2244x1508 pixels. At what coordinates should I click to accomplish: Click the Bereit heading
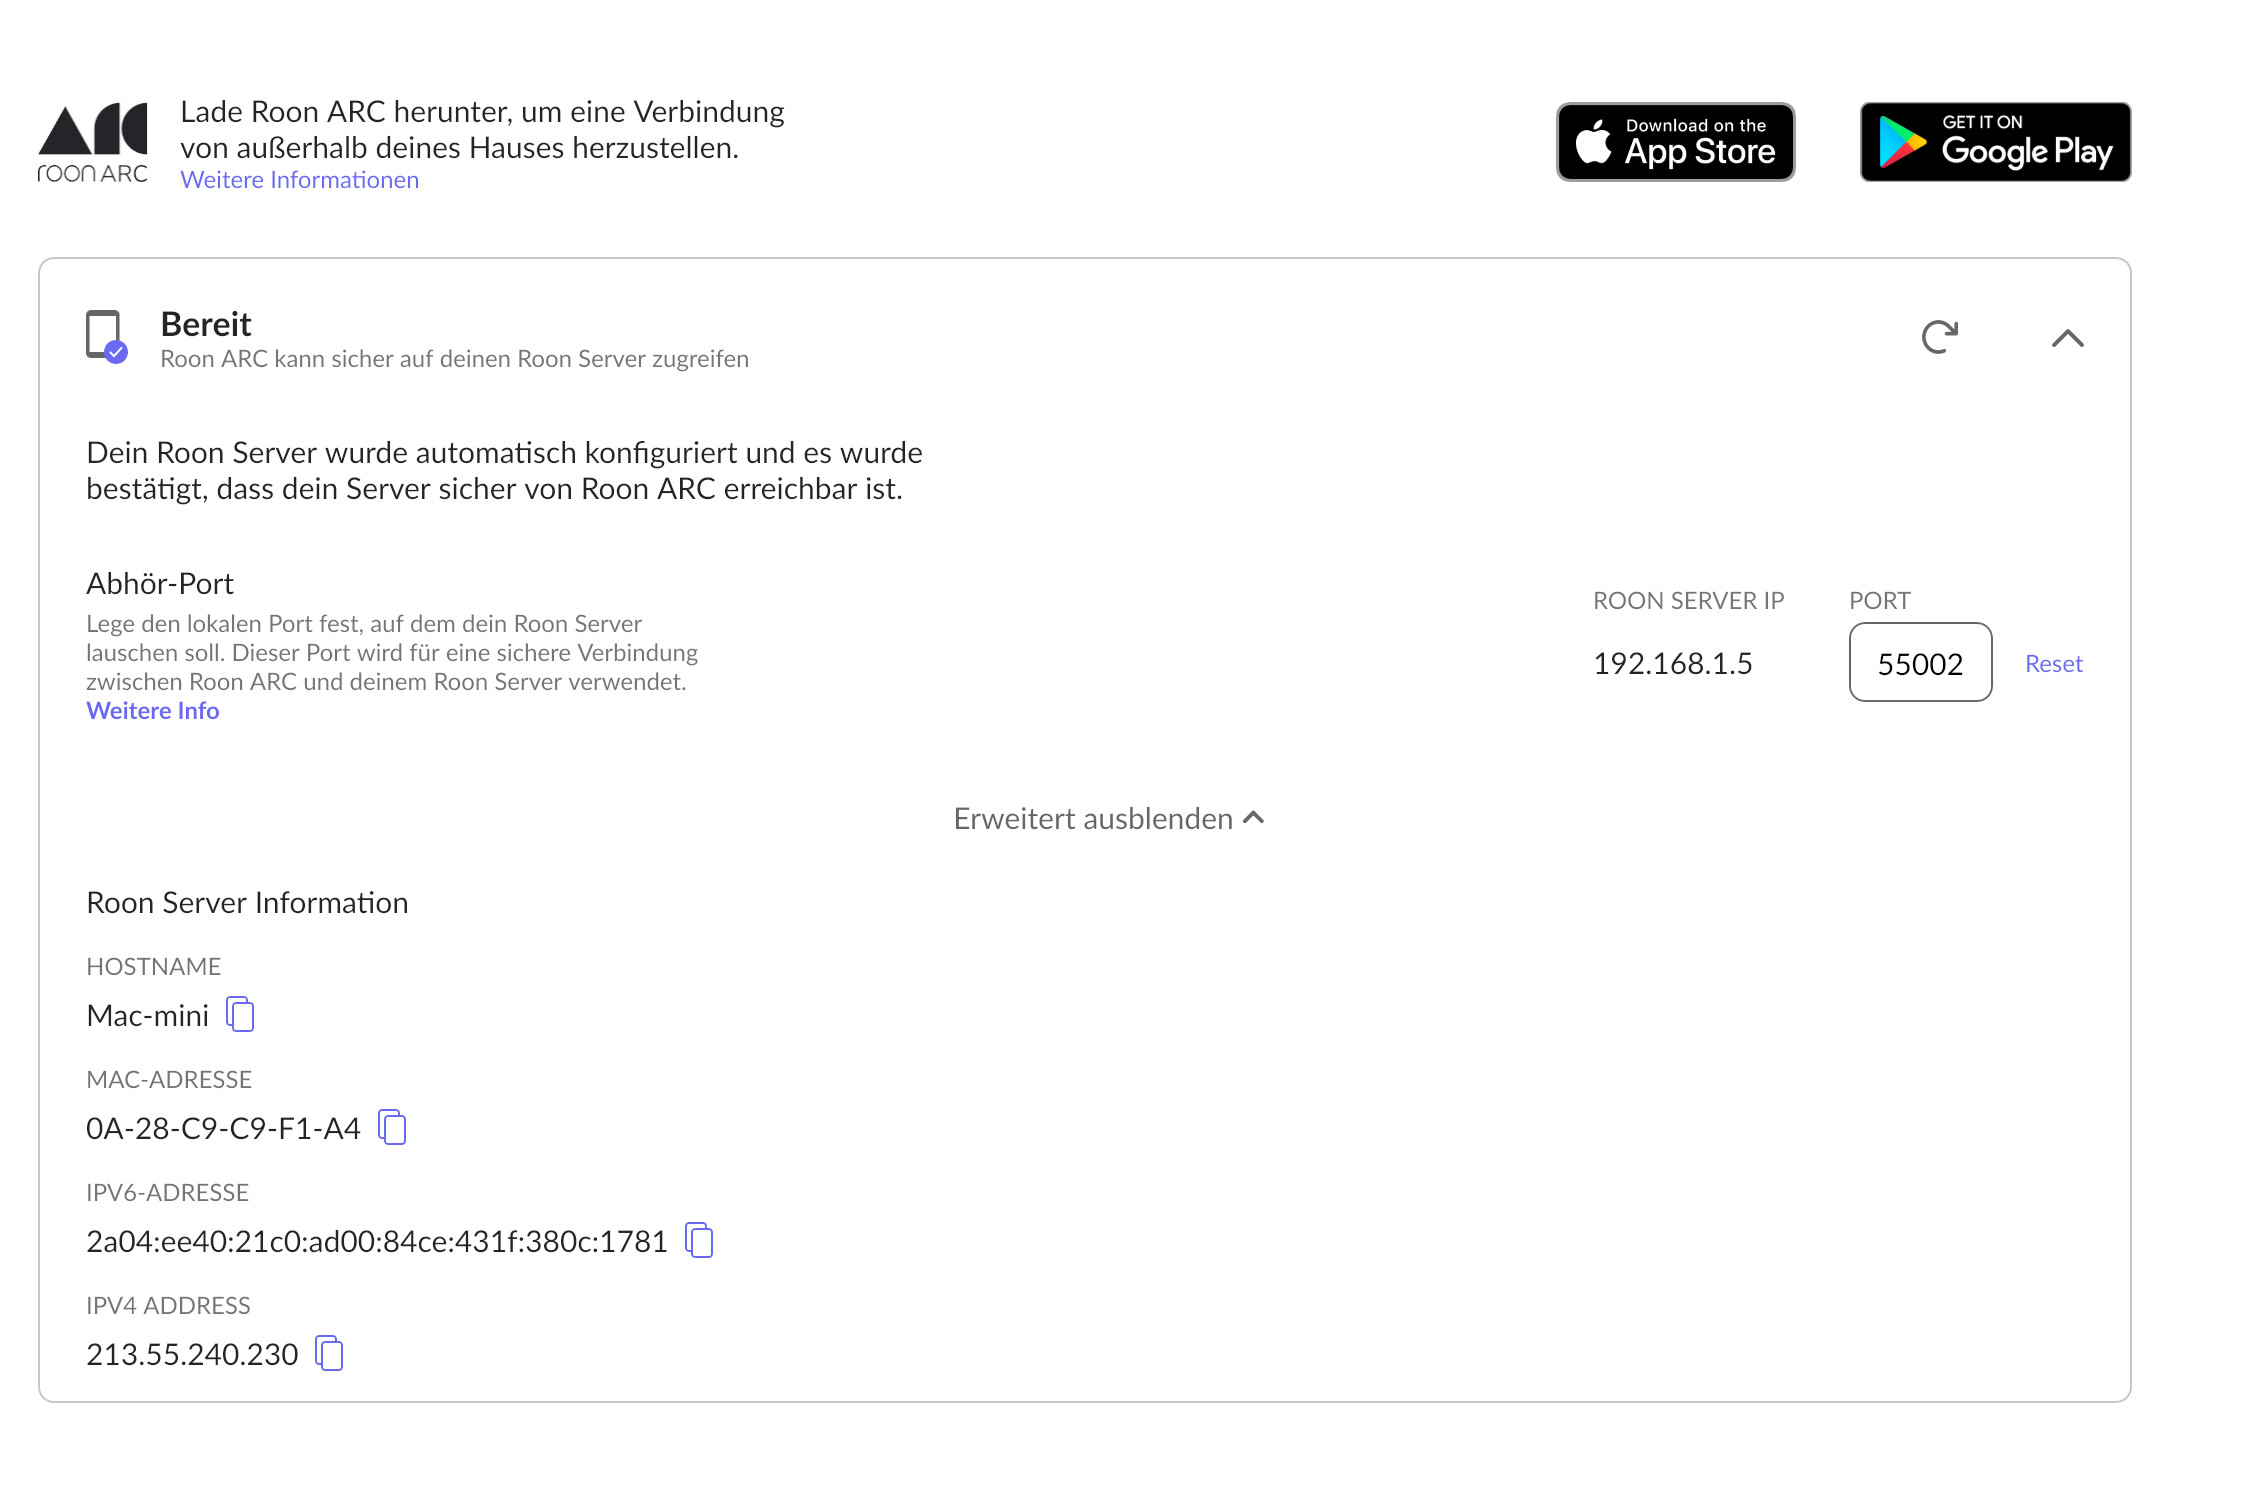click(206, 324)
